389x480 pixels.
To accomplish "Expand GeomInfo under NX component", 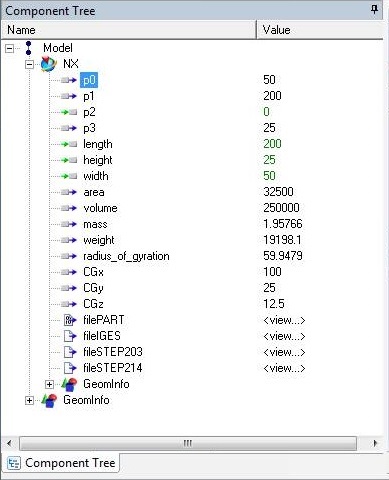I will [49, 384].
